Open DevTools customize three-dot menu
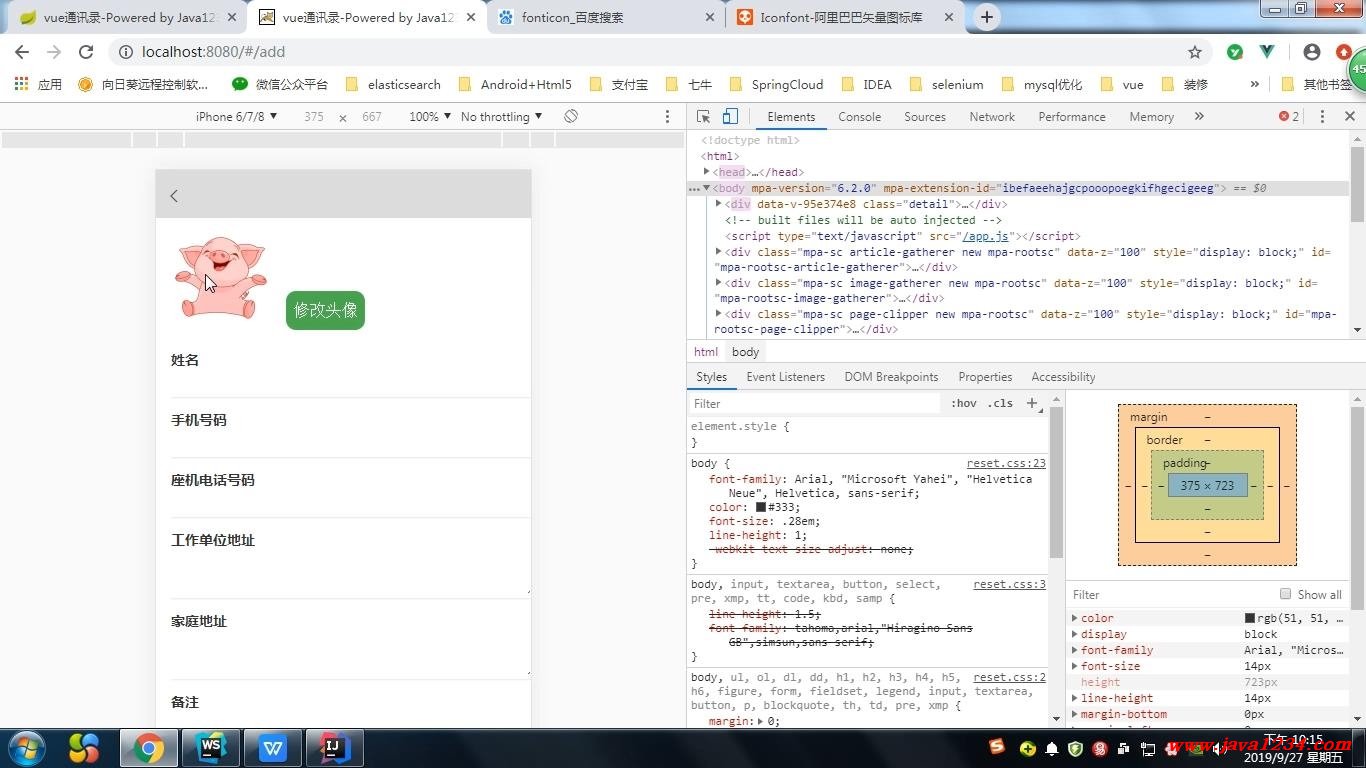 pos(1322,116)
